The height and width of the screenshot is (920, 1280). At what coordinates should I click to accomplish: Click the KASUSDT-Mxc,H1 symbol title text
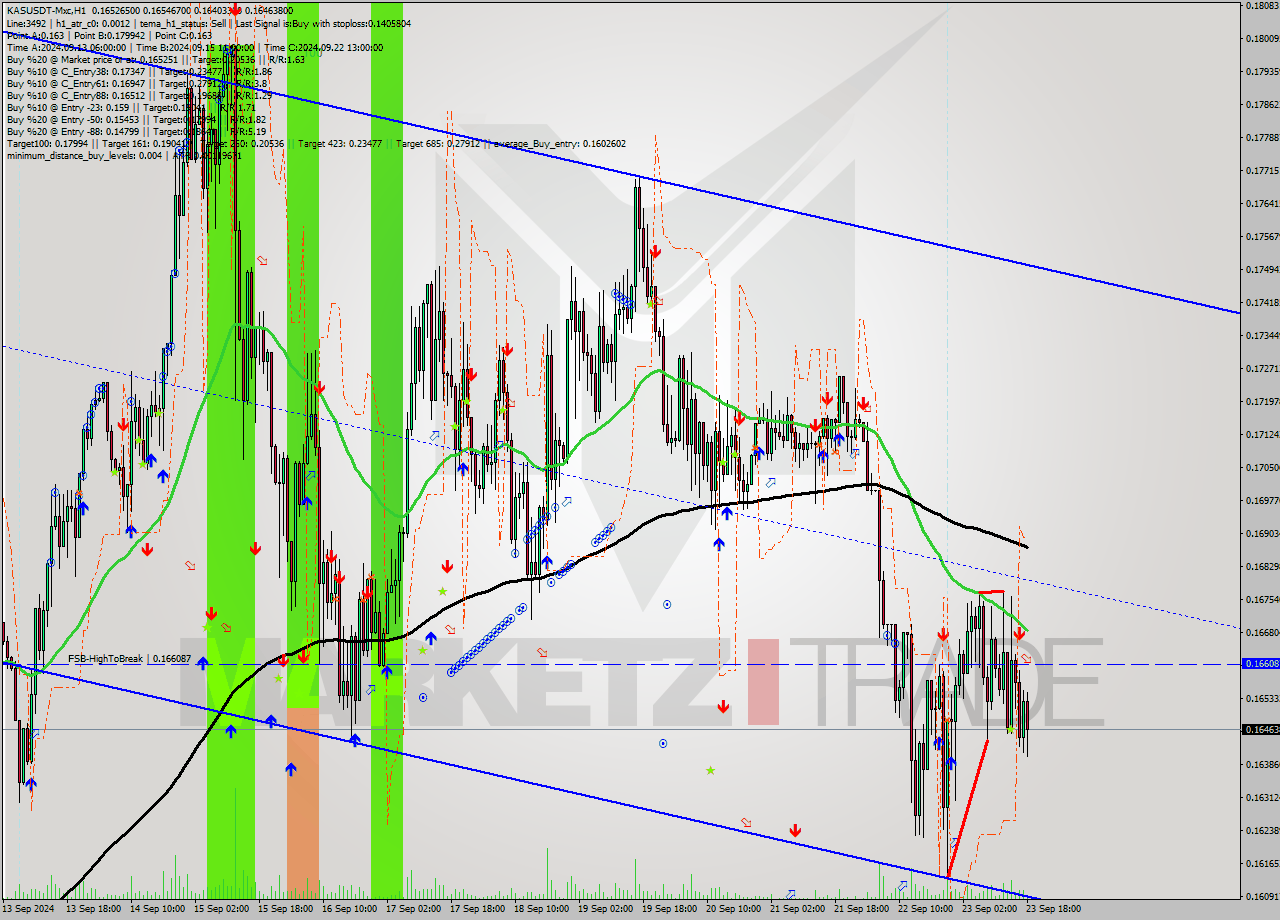click(x=46, y=11)
